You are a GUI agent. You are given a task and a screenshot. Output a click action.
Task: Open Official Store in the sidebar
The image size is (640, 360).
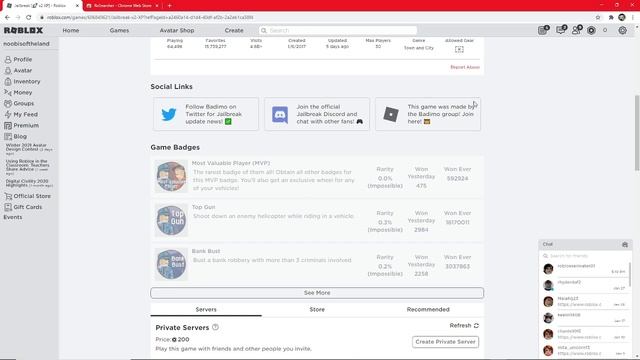point(27,196)
